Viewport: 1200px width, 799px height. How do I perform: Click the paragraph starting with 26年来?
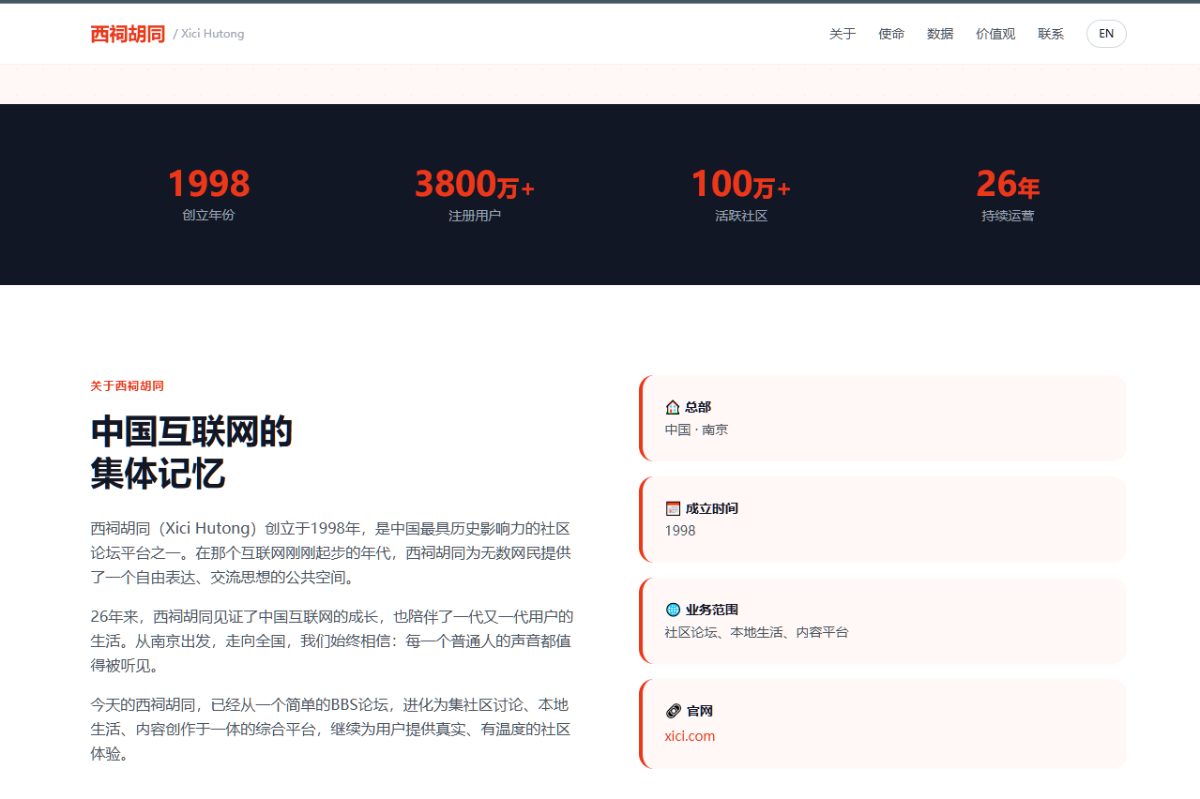coord(331,641)
